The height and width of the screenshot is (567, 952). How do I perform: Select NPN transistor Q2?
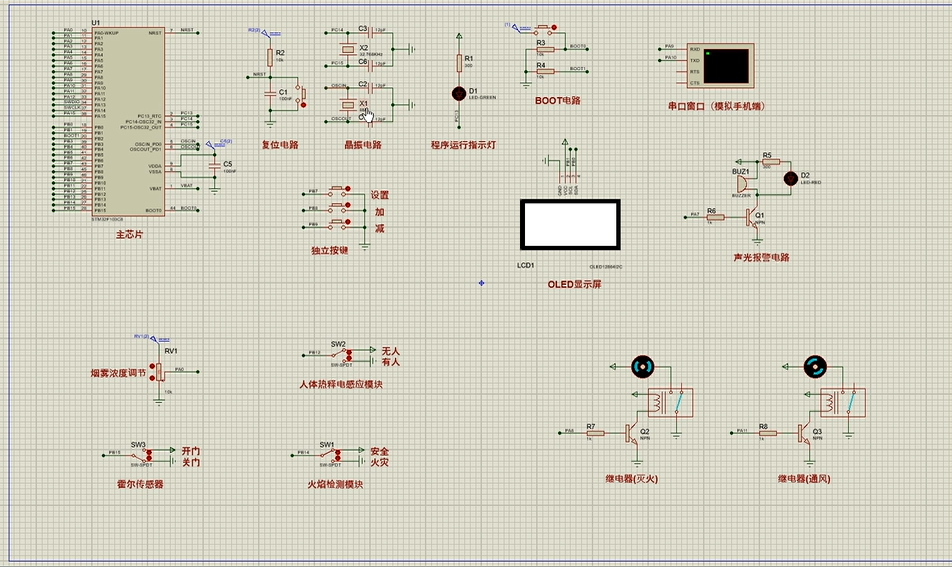click(633, 433)
